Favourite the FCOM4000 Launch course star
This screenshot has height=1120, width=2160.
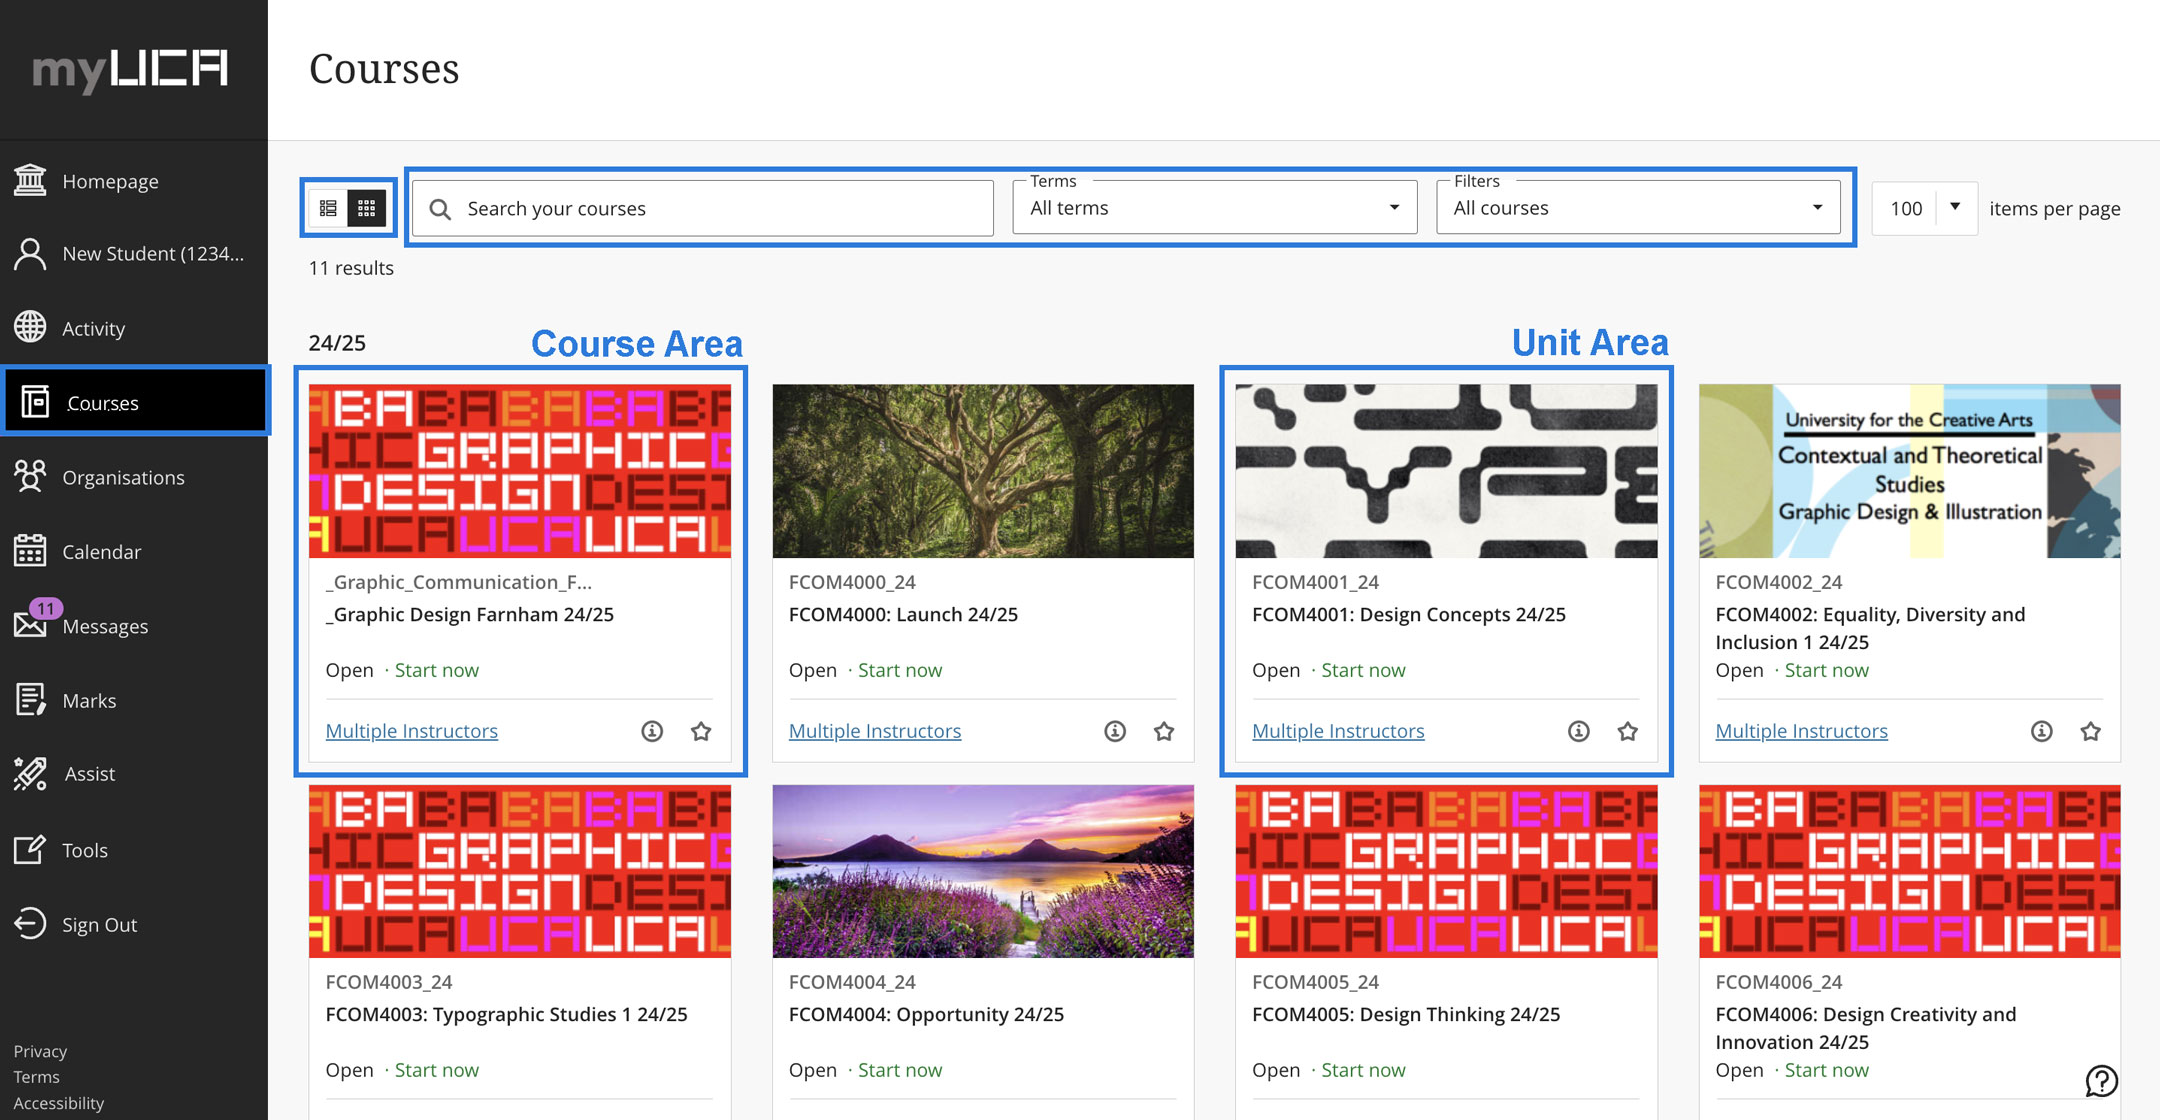1164,731
